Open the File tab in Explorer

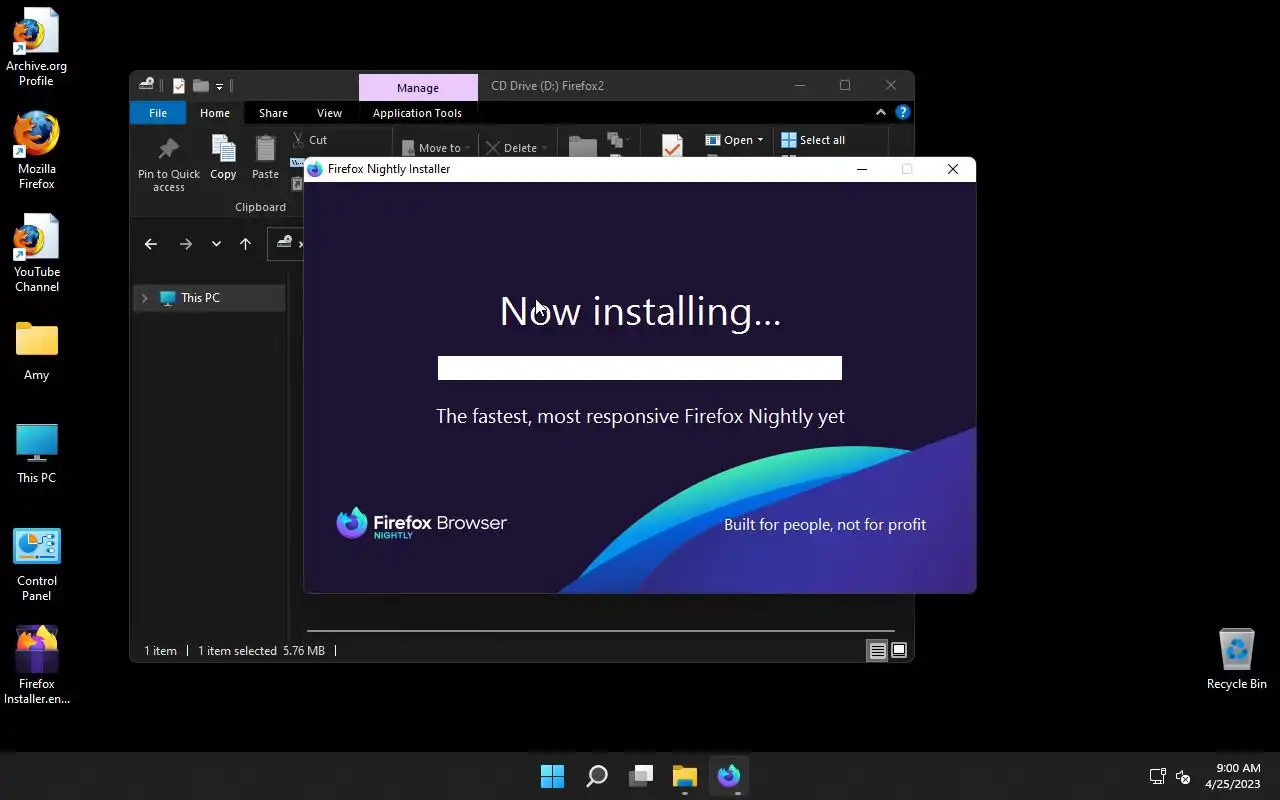click(158, 113)
